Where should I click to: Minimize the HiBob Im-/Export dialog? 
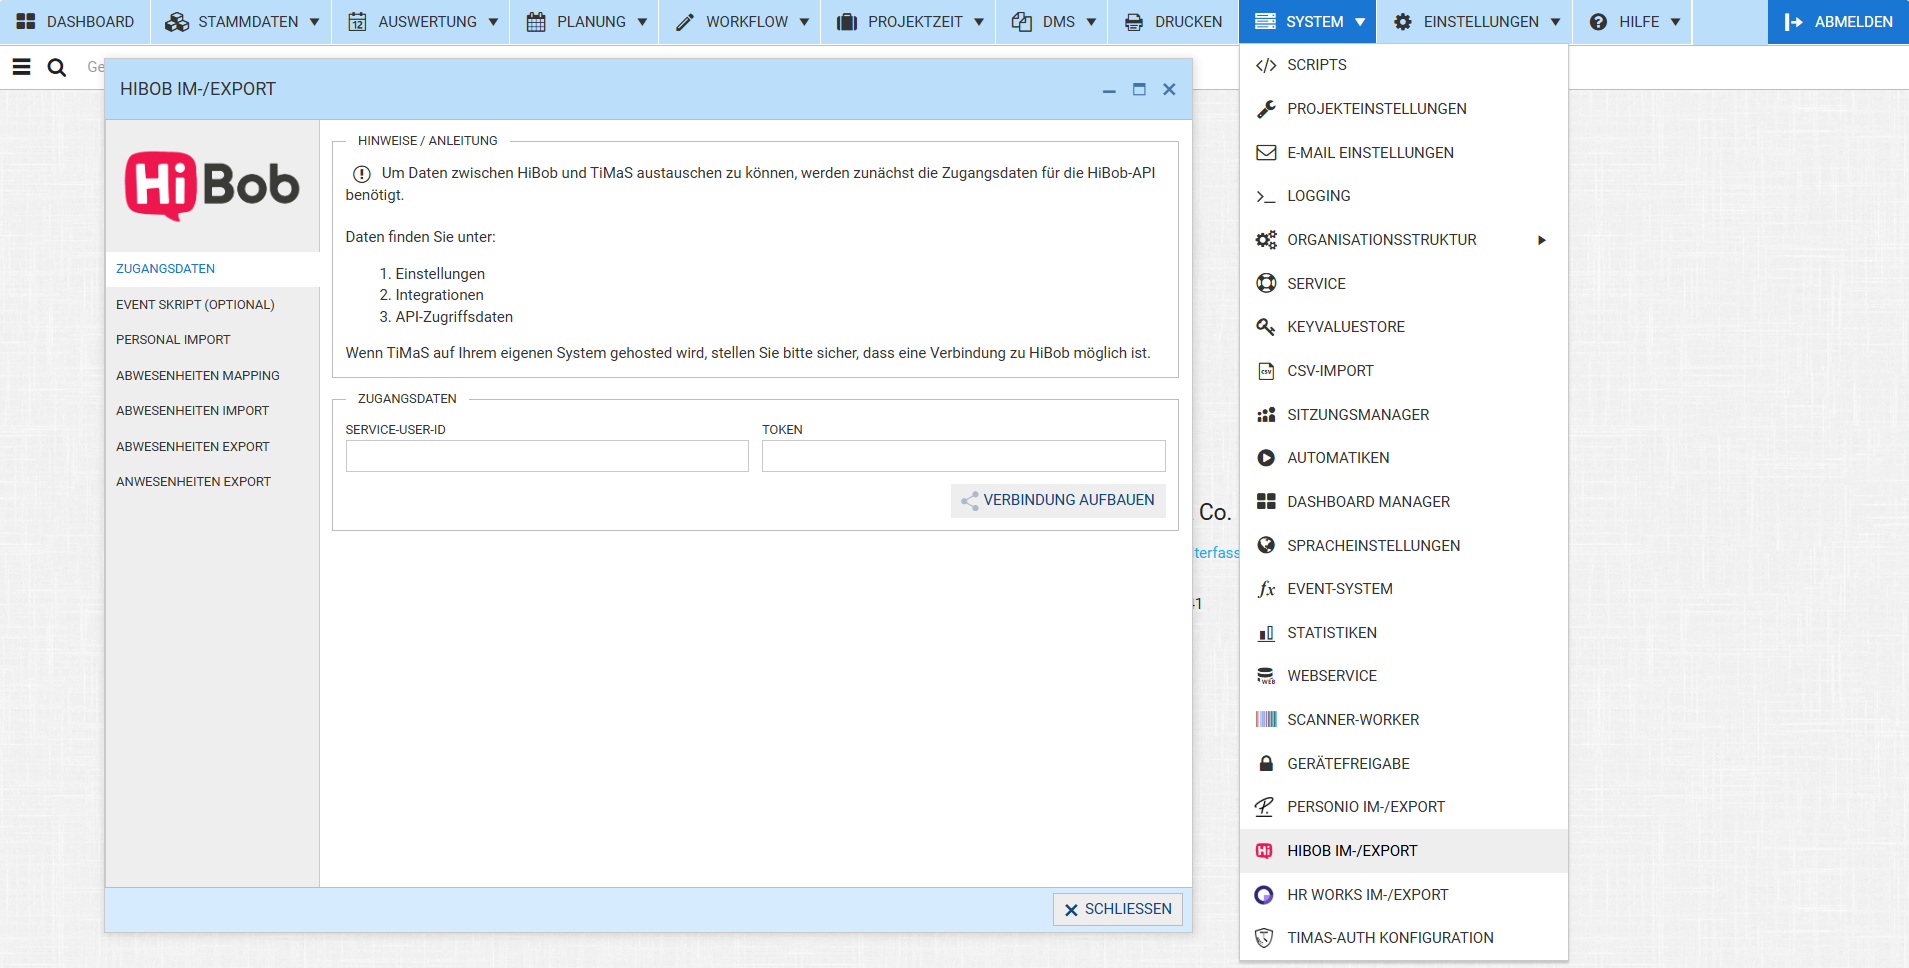[x=1109, y=90]
